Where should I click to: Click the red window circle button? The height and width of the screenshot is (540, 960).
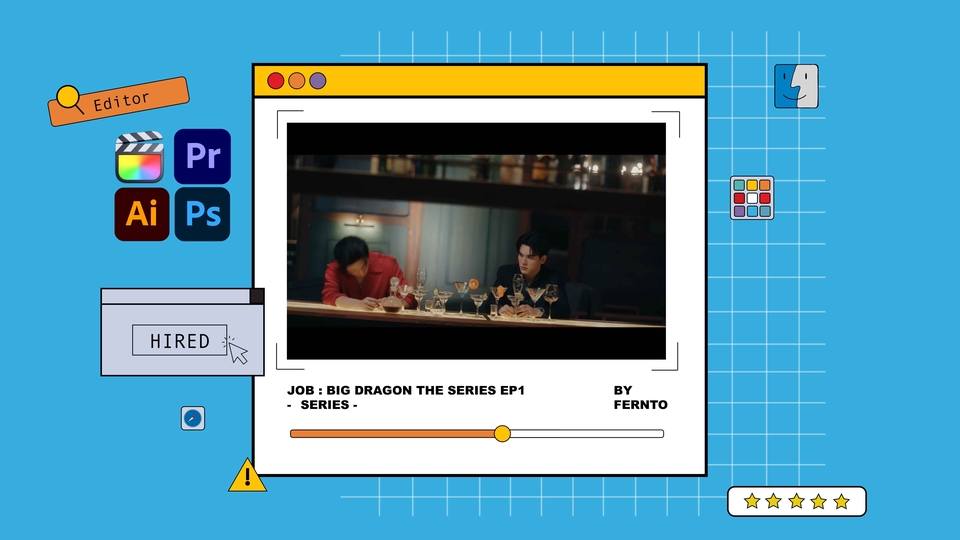pyautogui.click(x=276, y=81)
